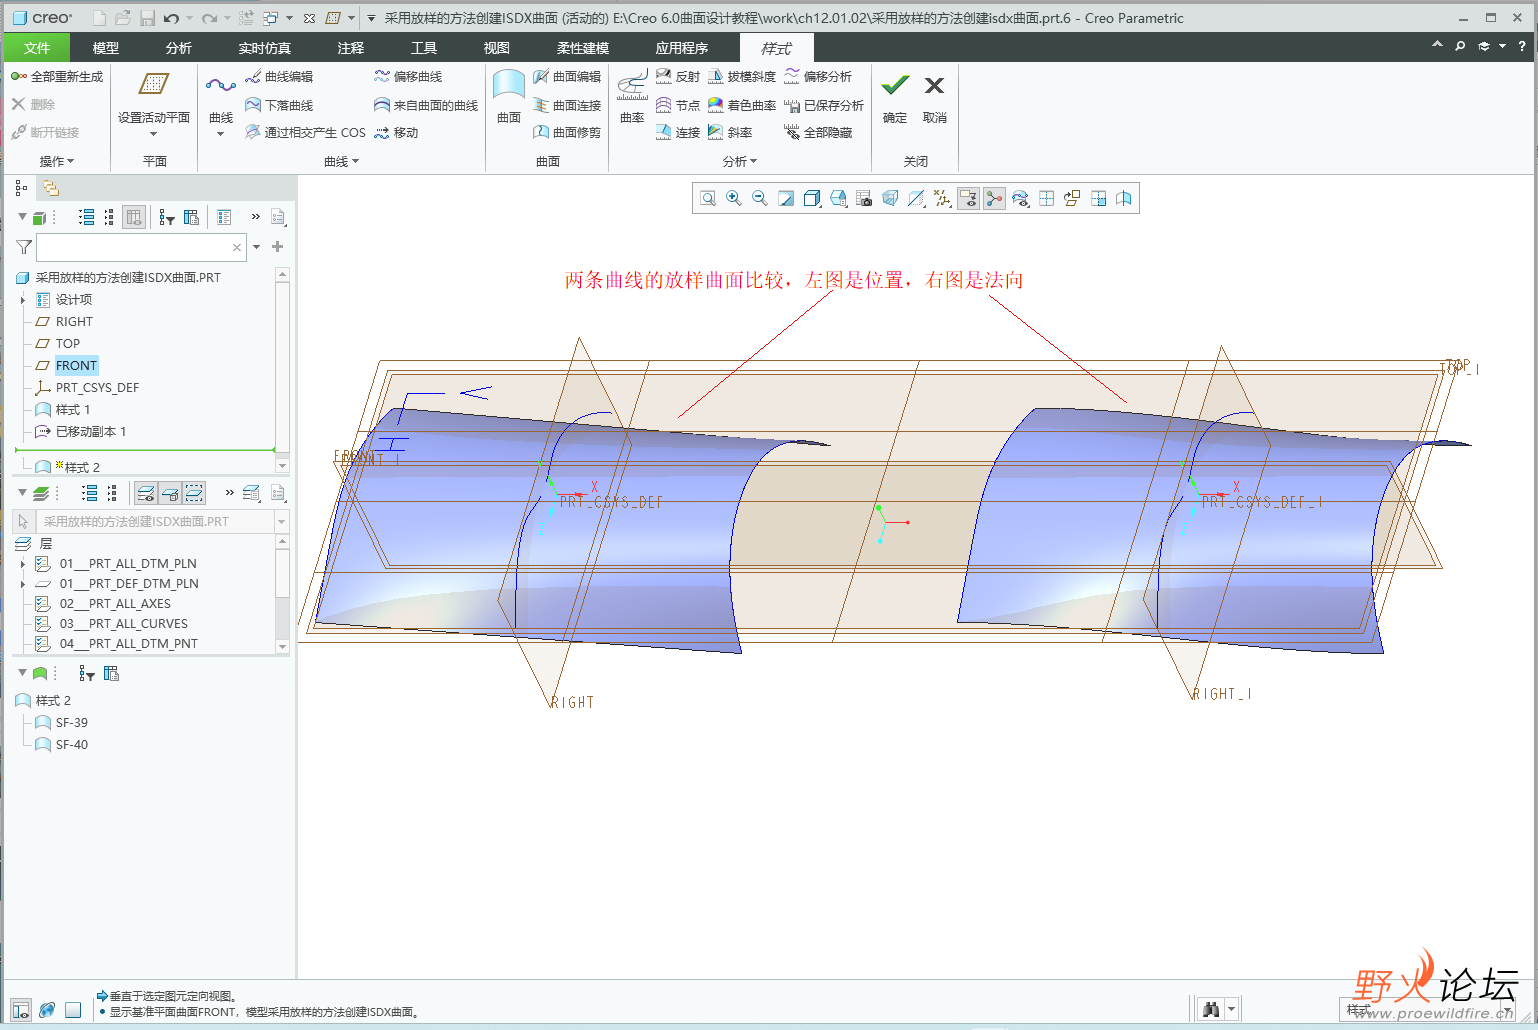Click 设置活动平面 (Set Active Plane) icon

point(154,85)
